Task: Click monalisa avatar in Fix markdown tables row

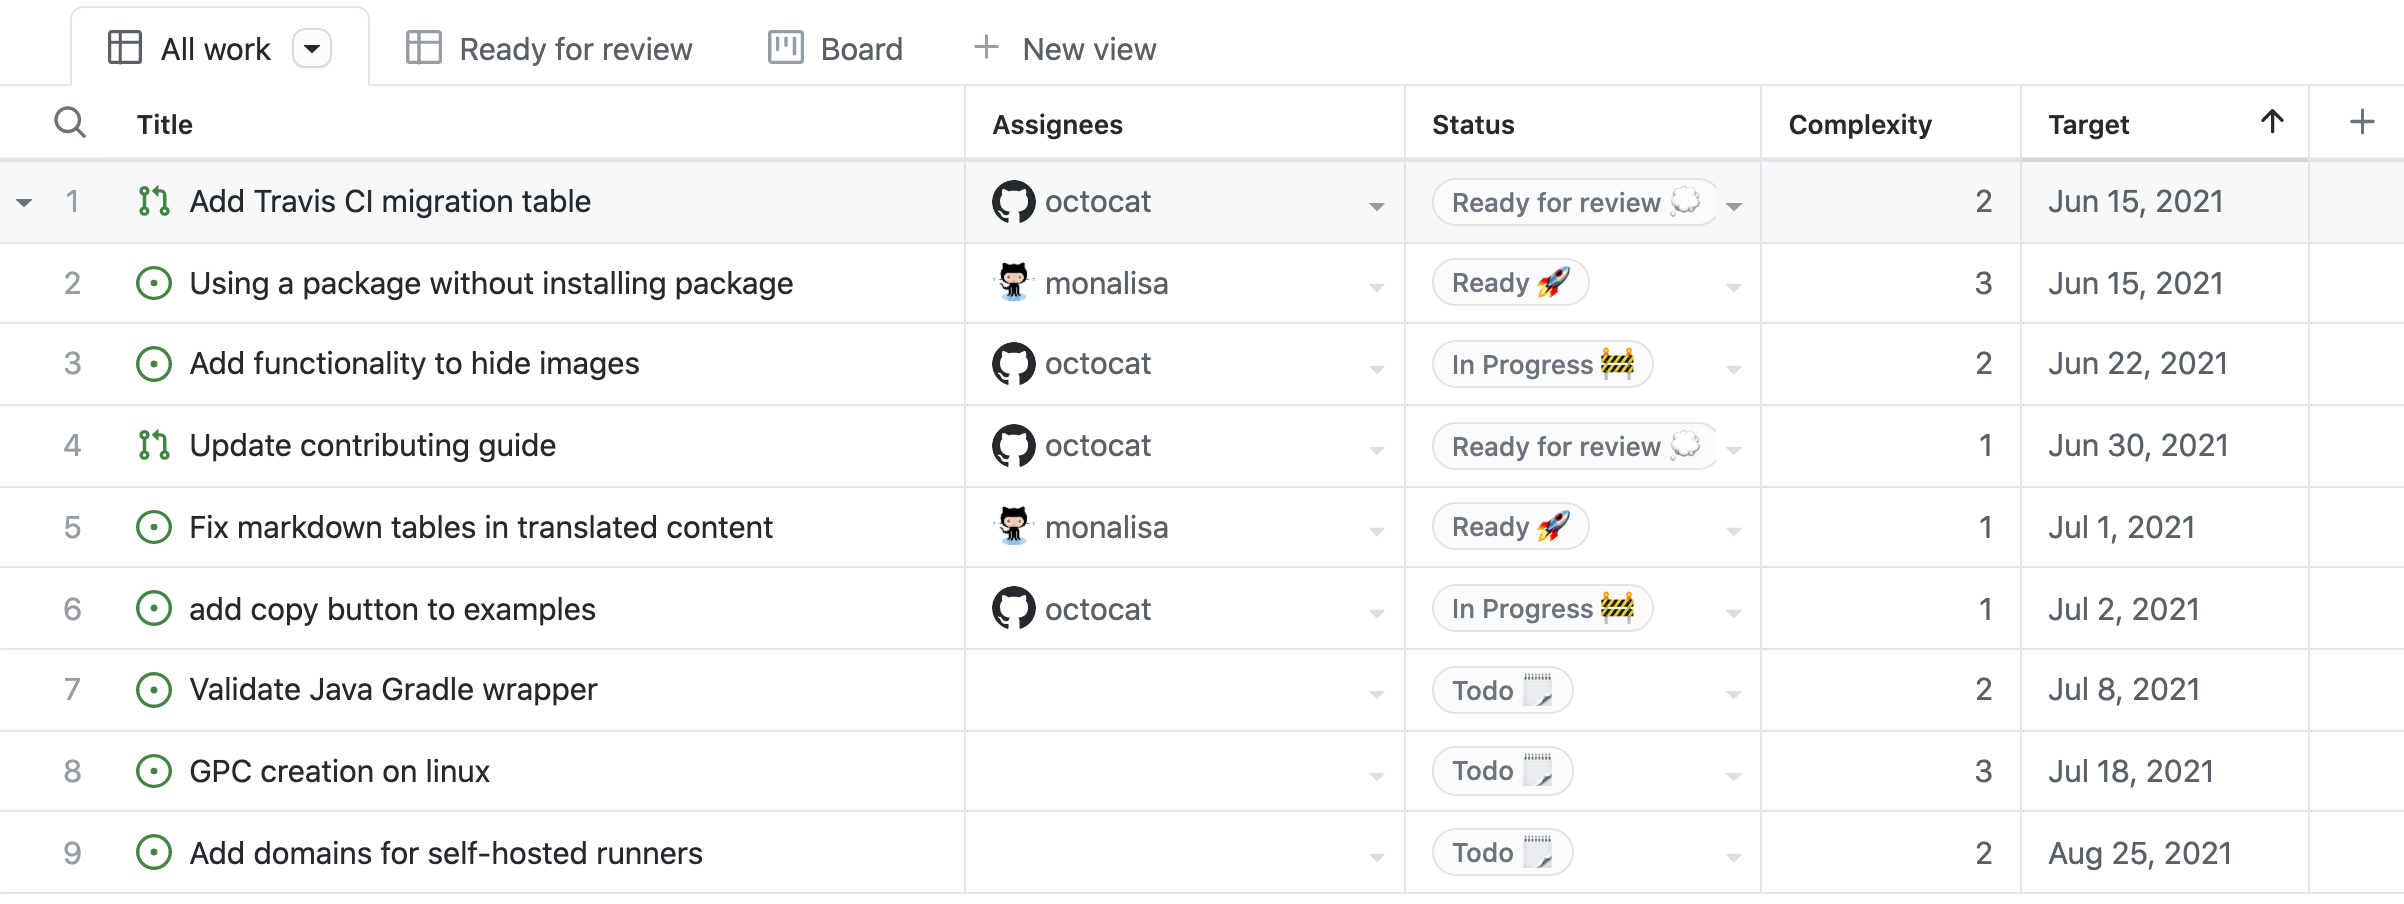Action: tap(1013, 527)
